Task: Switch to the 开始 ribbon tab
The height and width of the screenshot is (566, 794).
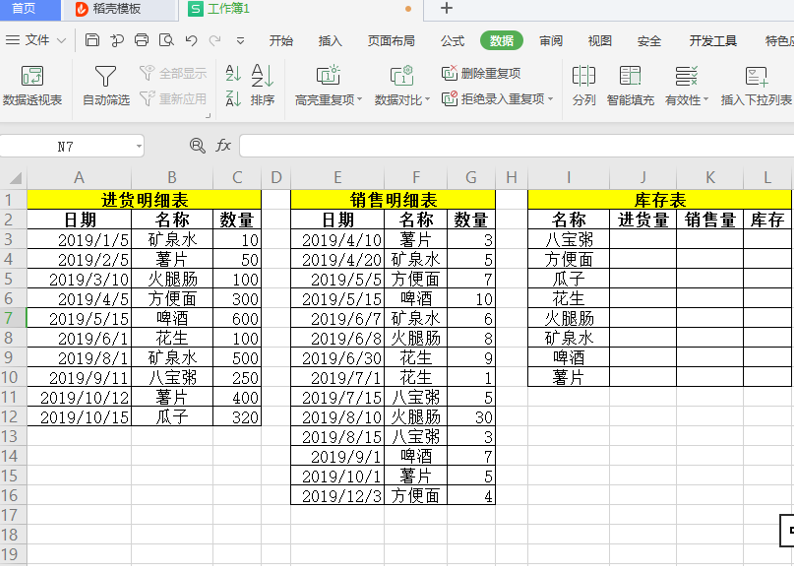Action: coord(281,41)
